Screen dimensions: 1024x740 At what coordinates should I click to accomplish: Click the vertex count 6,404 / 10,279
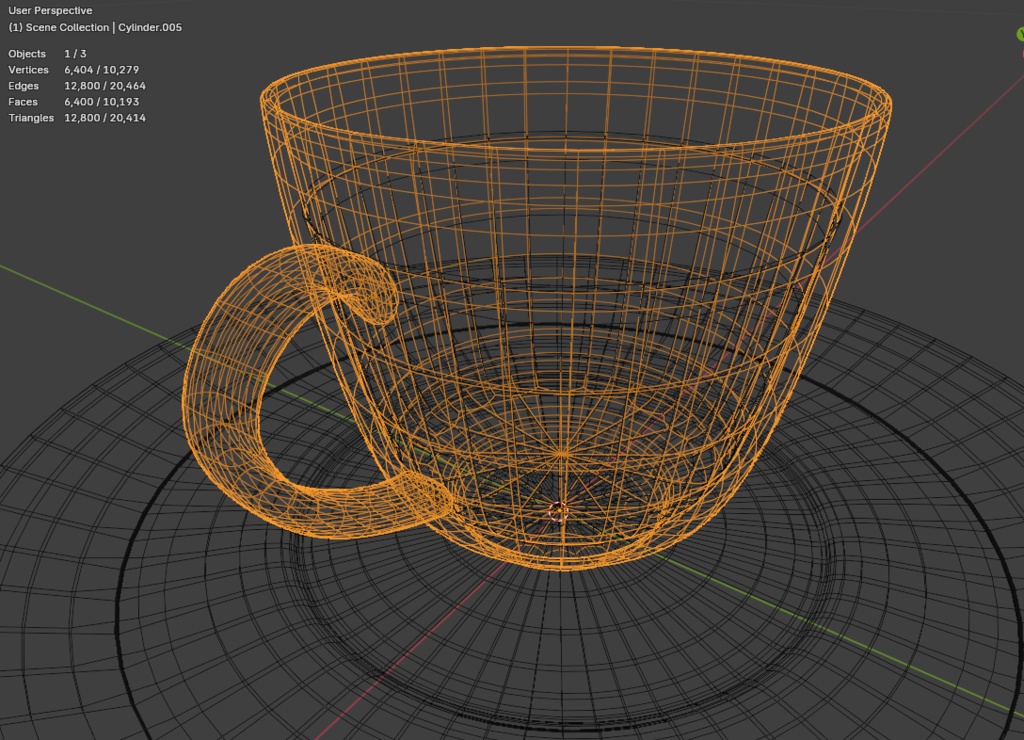pyautogui.click(x=101, y=70)
